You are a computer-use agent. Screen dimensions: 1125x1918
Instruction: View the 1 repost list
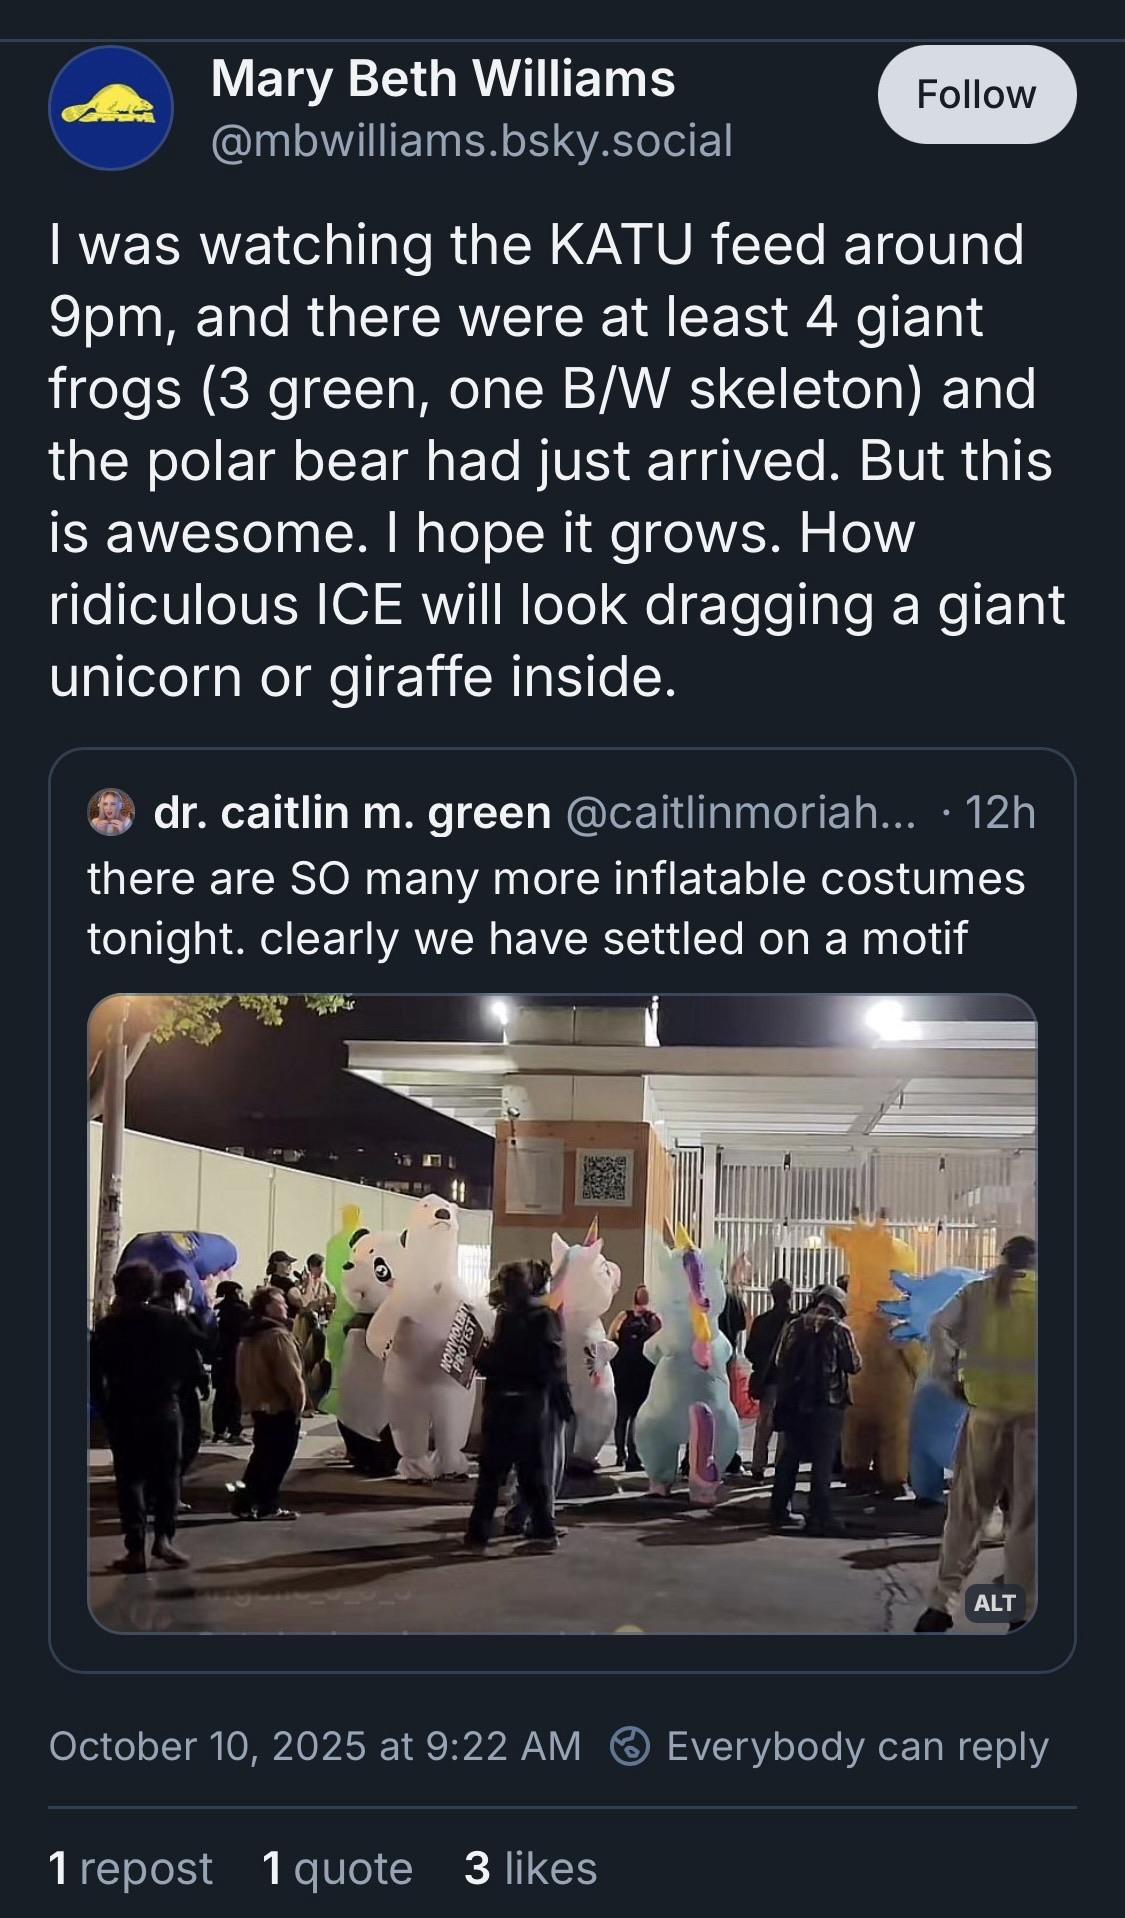tap(130, 1868)
